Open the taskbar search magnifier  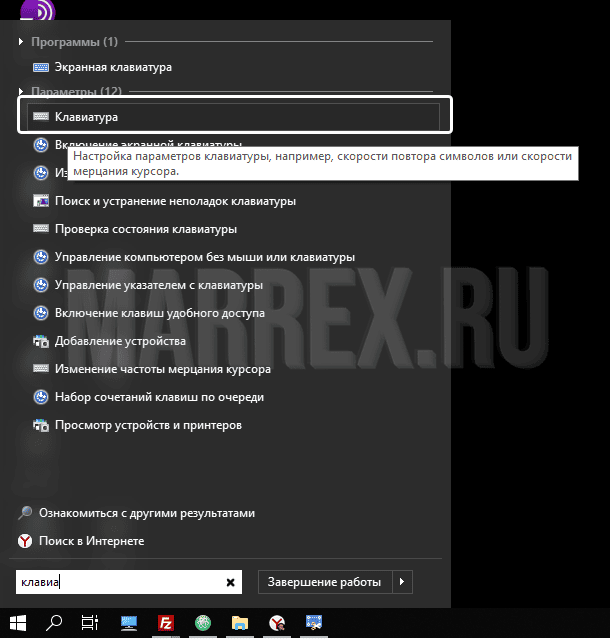[x=53, y=623]
